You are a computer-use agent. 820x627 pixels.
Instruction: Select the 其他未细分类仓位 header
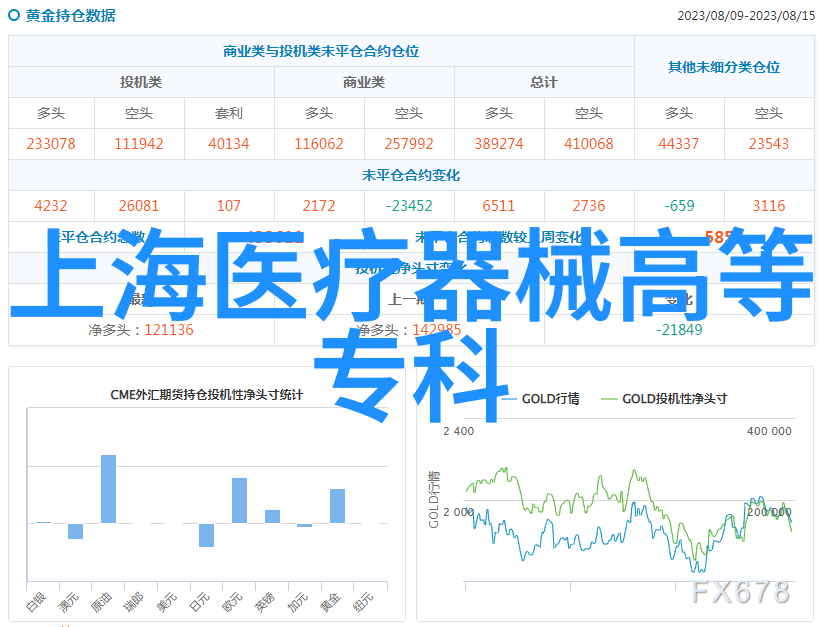pos(724,67)
